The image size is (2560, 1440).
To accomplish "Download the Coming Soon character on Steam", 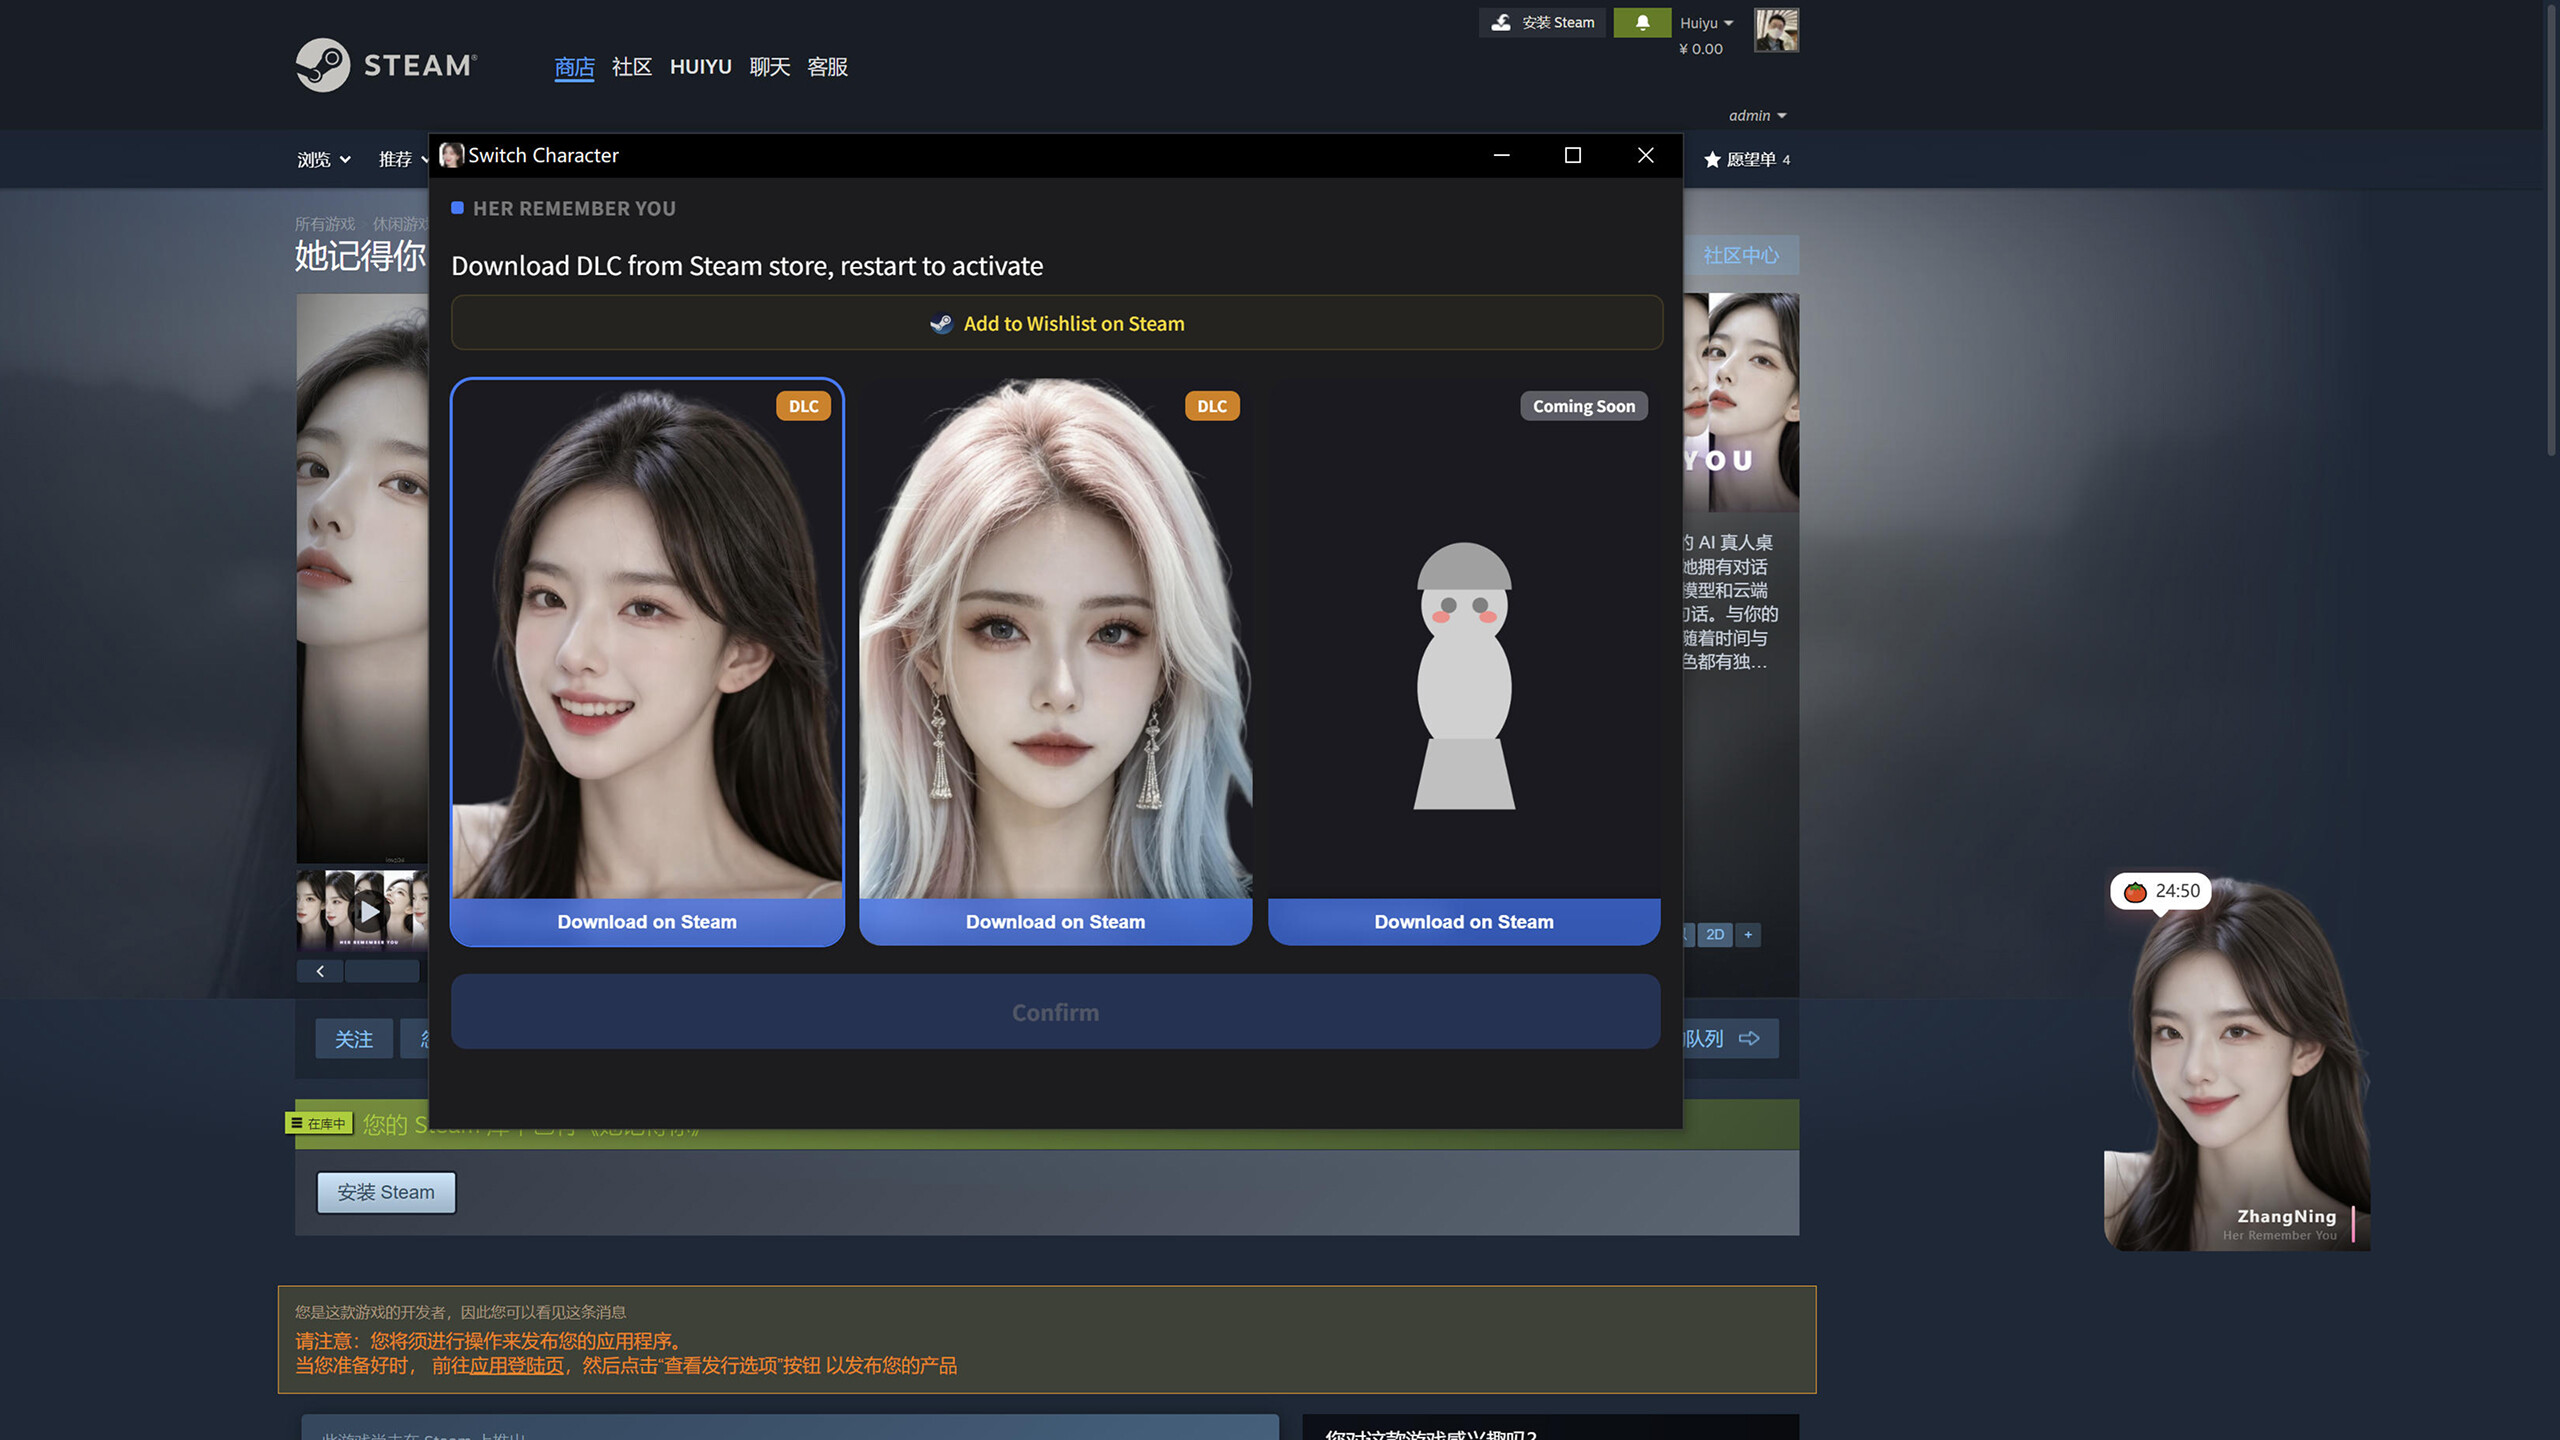I will point(1464,922).
